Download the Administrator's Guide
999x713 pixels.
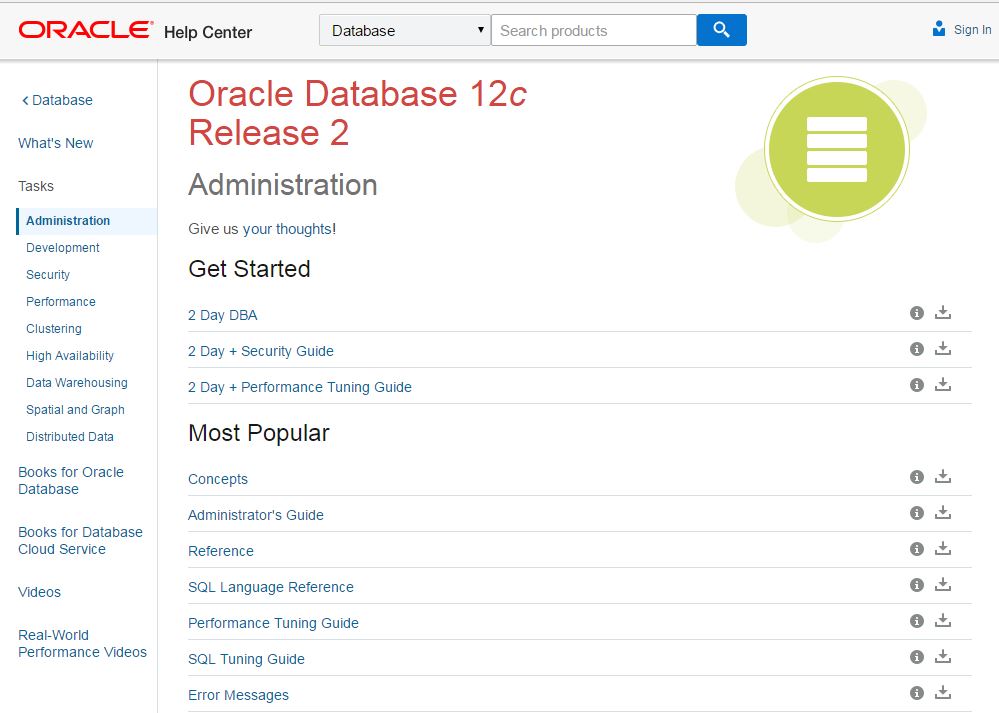(943, 512)
